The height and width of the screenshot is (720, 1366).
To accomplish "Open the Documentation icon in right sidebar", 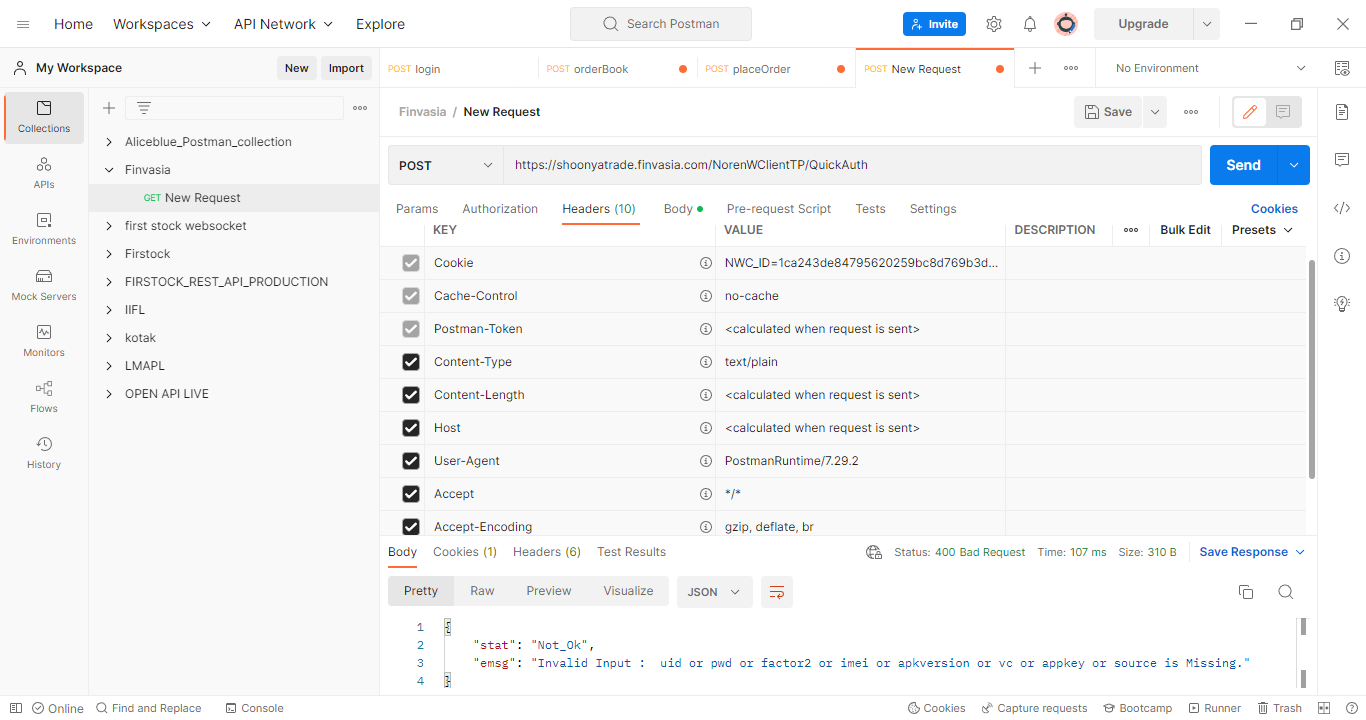I will coord(1342,112).
